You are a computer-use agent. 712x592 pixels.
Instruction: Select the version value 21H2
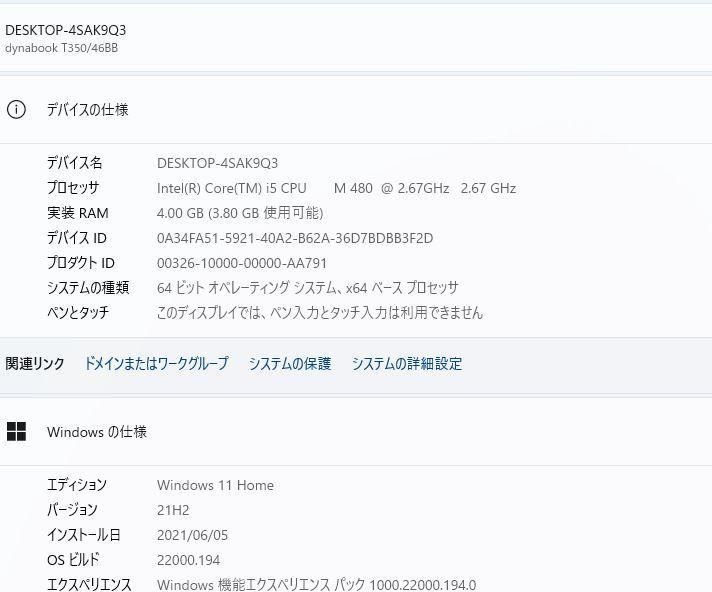[173, 510]
